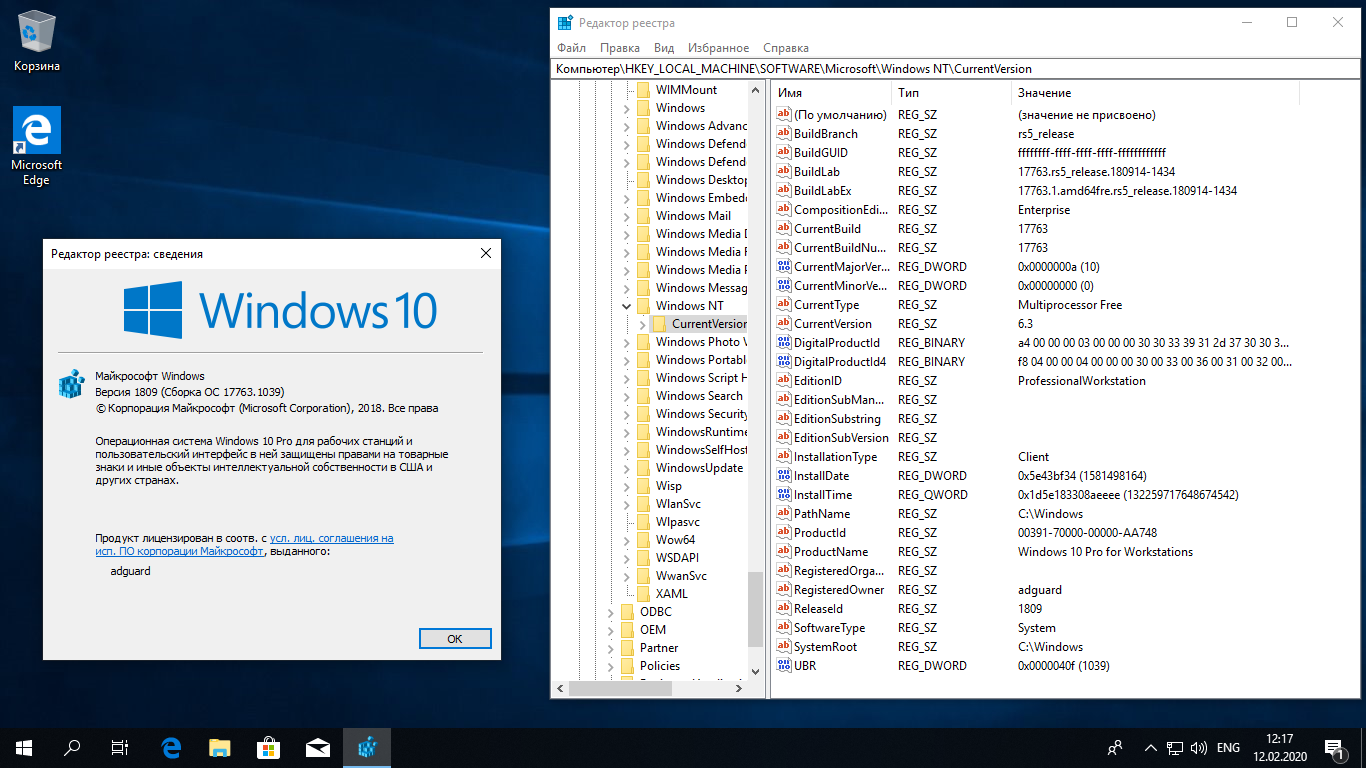Open the license terms link

point(244,545)
